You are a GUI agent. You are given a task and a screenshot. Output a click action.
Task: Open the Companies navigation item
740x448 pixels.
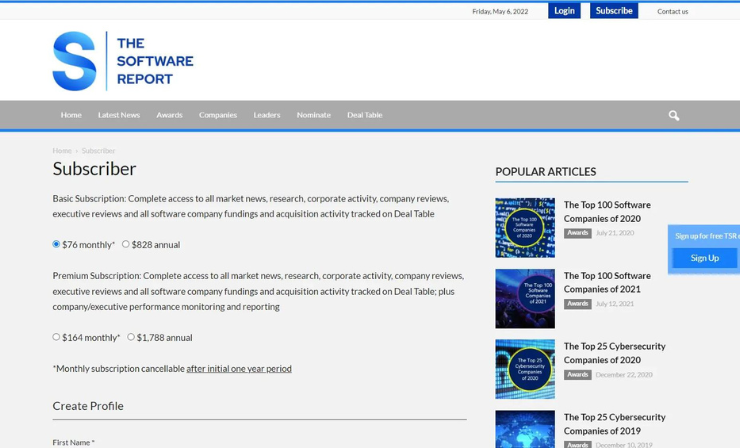(x=218, y=115)
